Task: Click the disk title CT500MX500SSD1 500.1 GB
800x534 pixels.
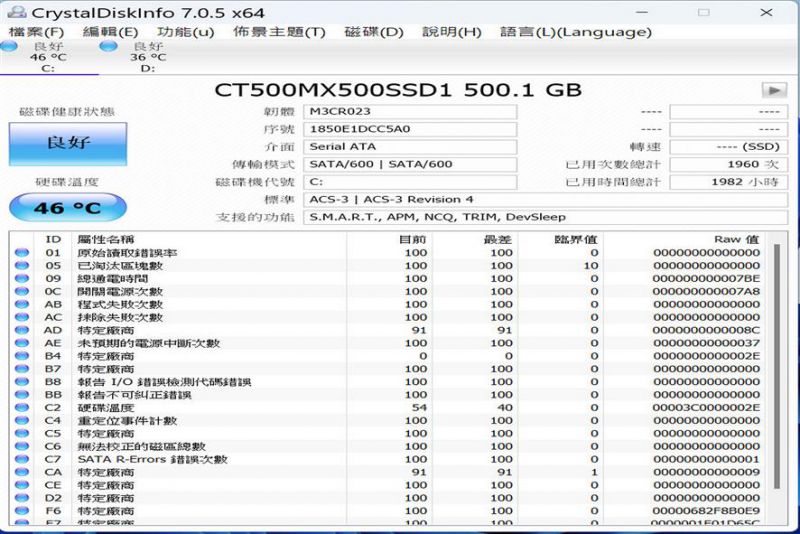Action: coord(398,90)
